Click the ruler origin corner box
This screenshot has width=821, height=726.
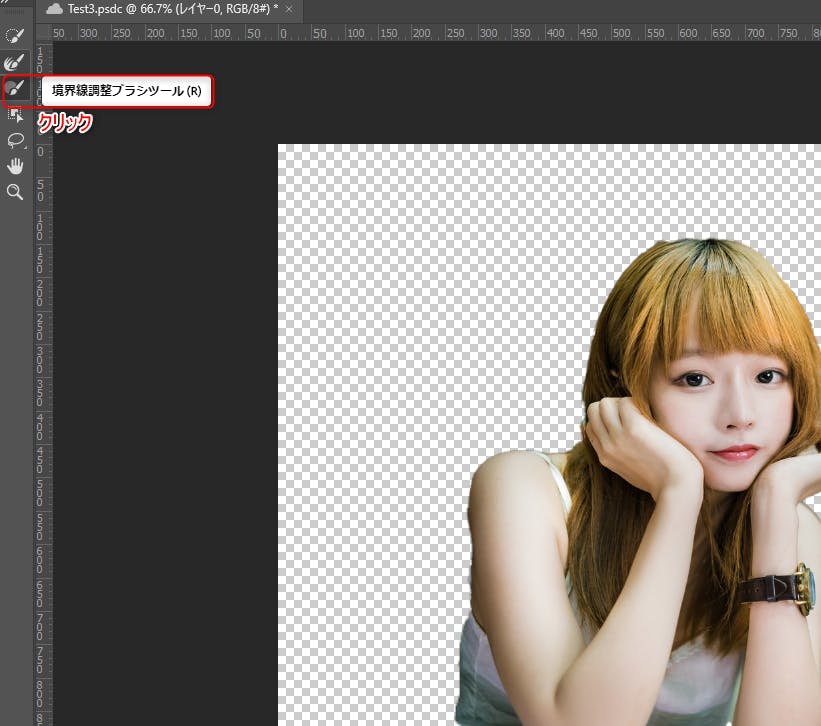pos(41,32)
